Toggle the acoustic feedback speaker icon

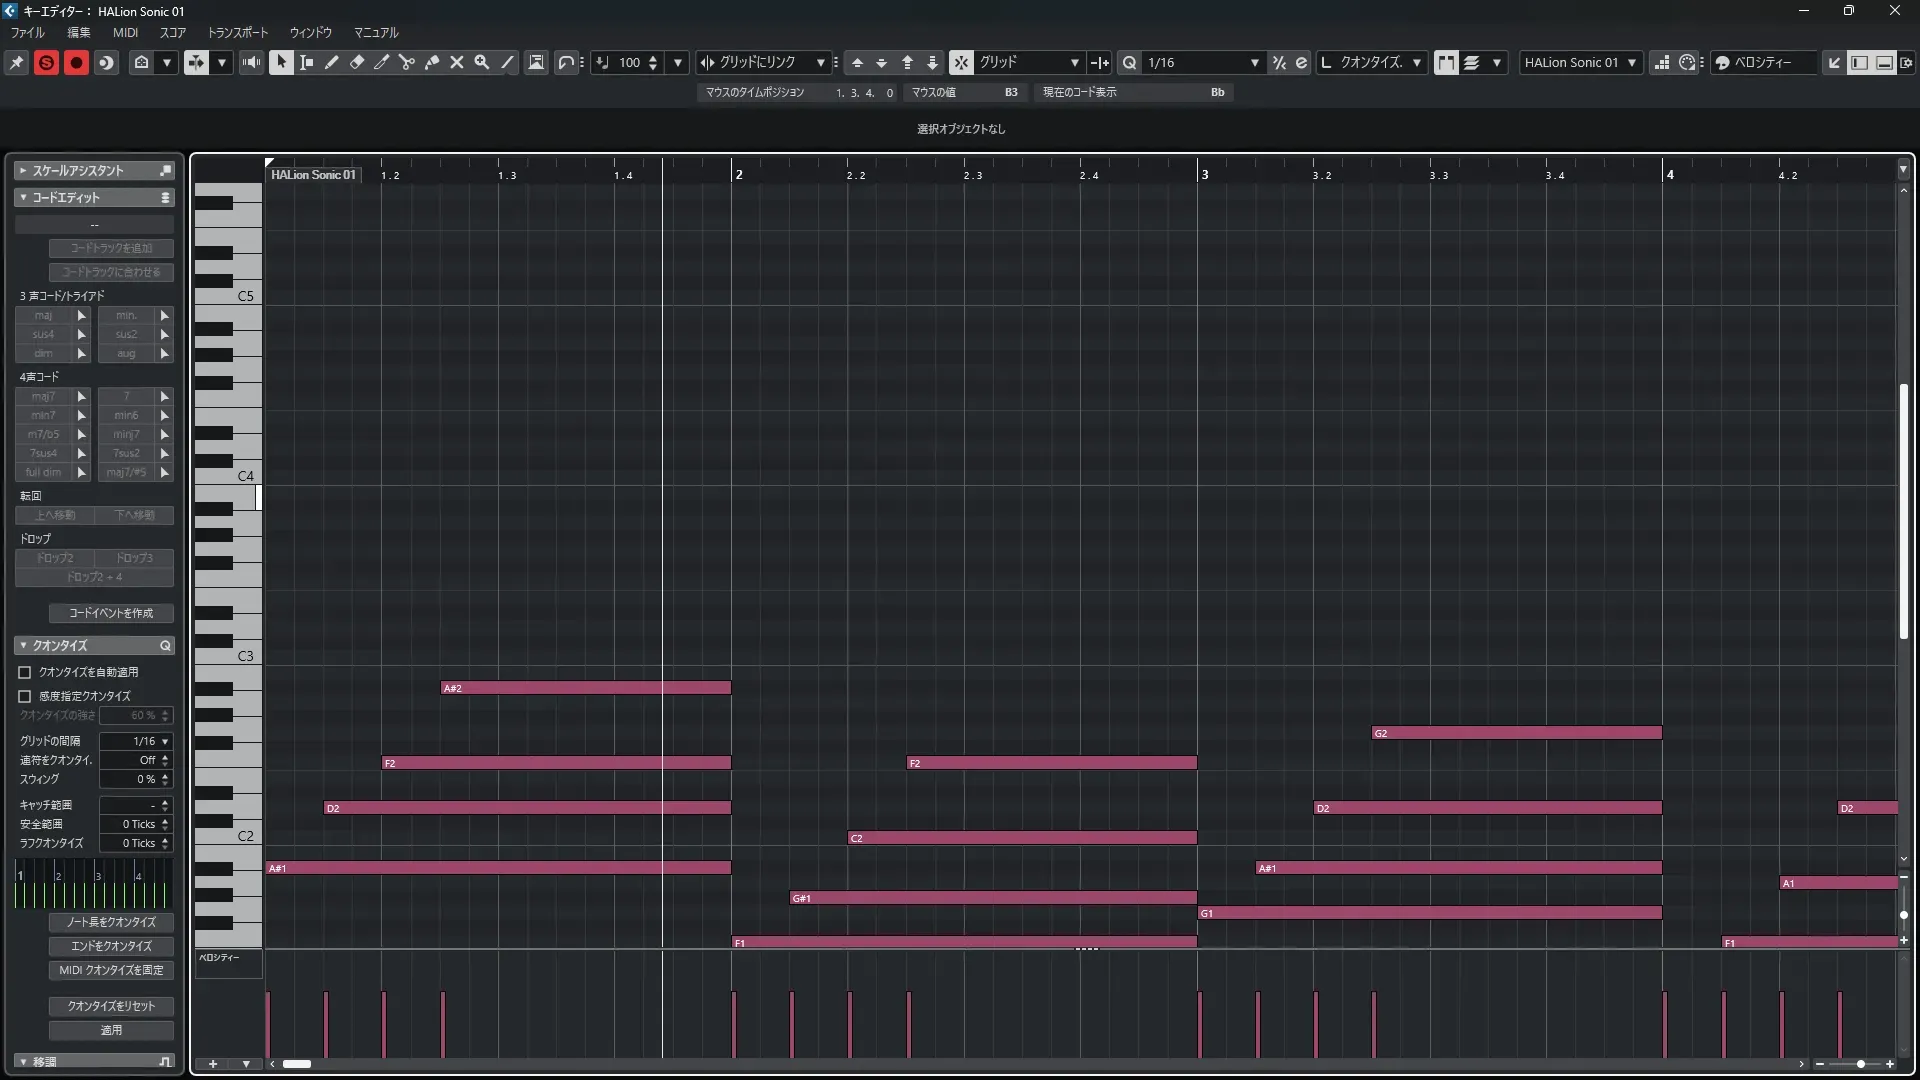tap(251, 62)
